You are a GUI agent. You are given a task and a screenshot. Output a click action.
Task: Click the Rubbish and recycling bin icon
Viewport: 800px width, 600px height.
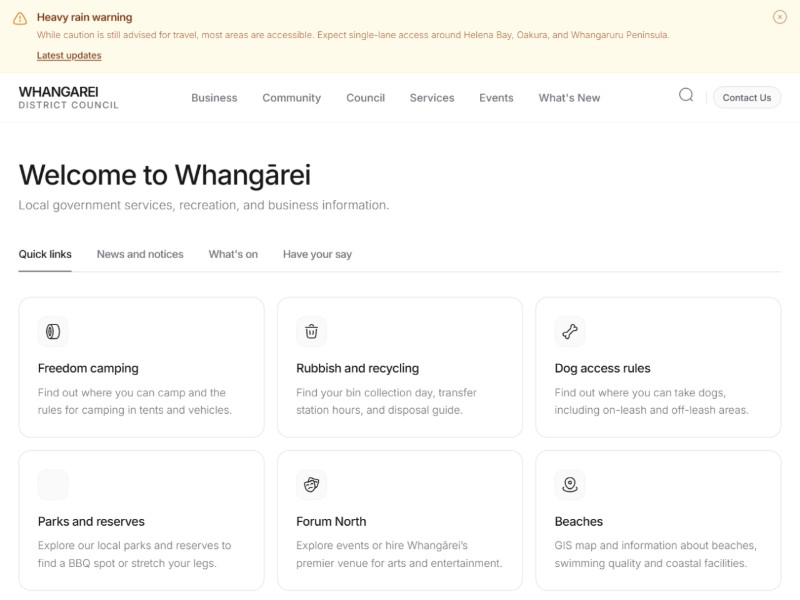pos(311,331)
